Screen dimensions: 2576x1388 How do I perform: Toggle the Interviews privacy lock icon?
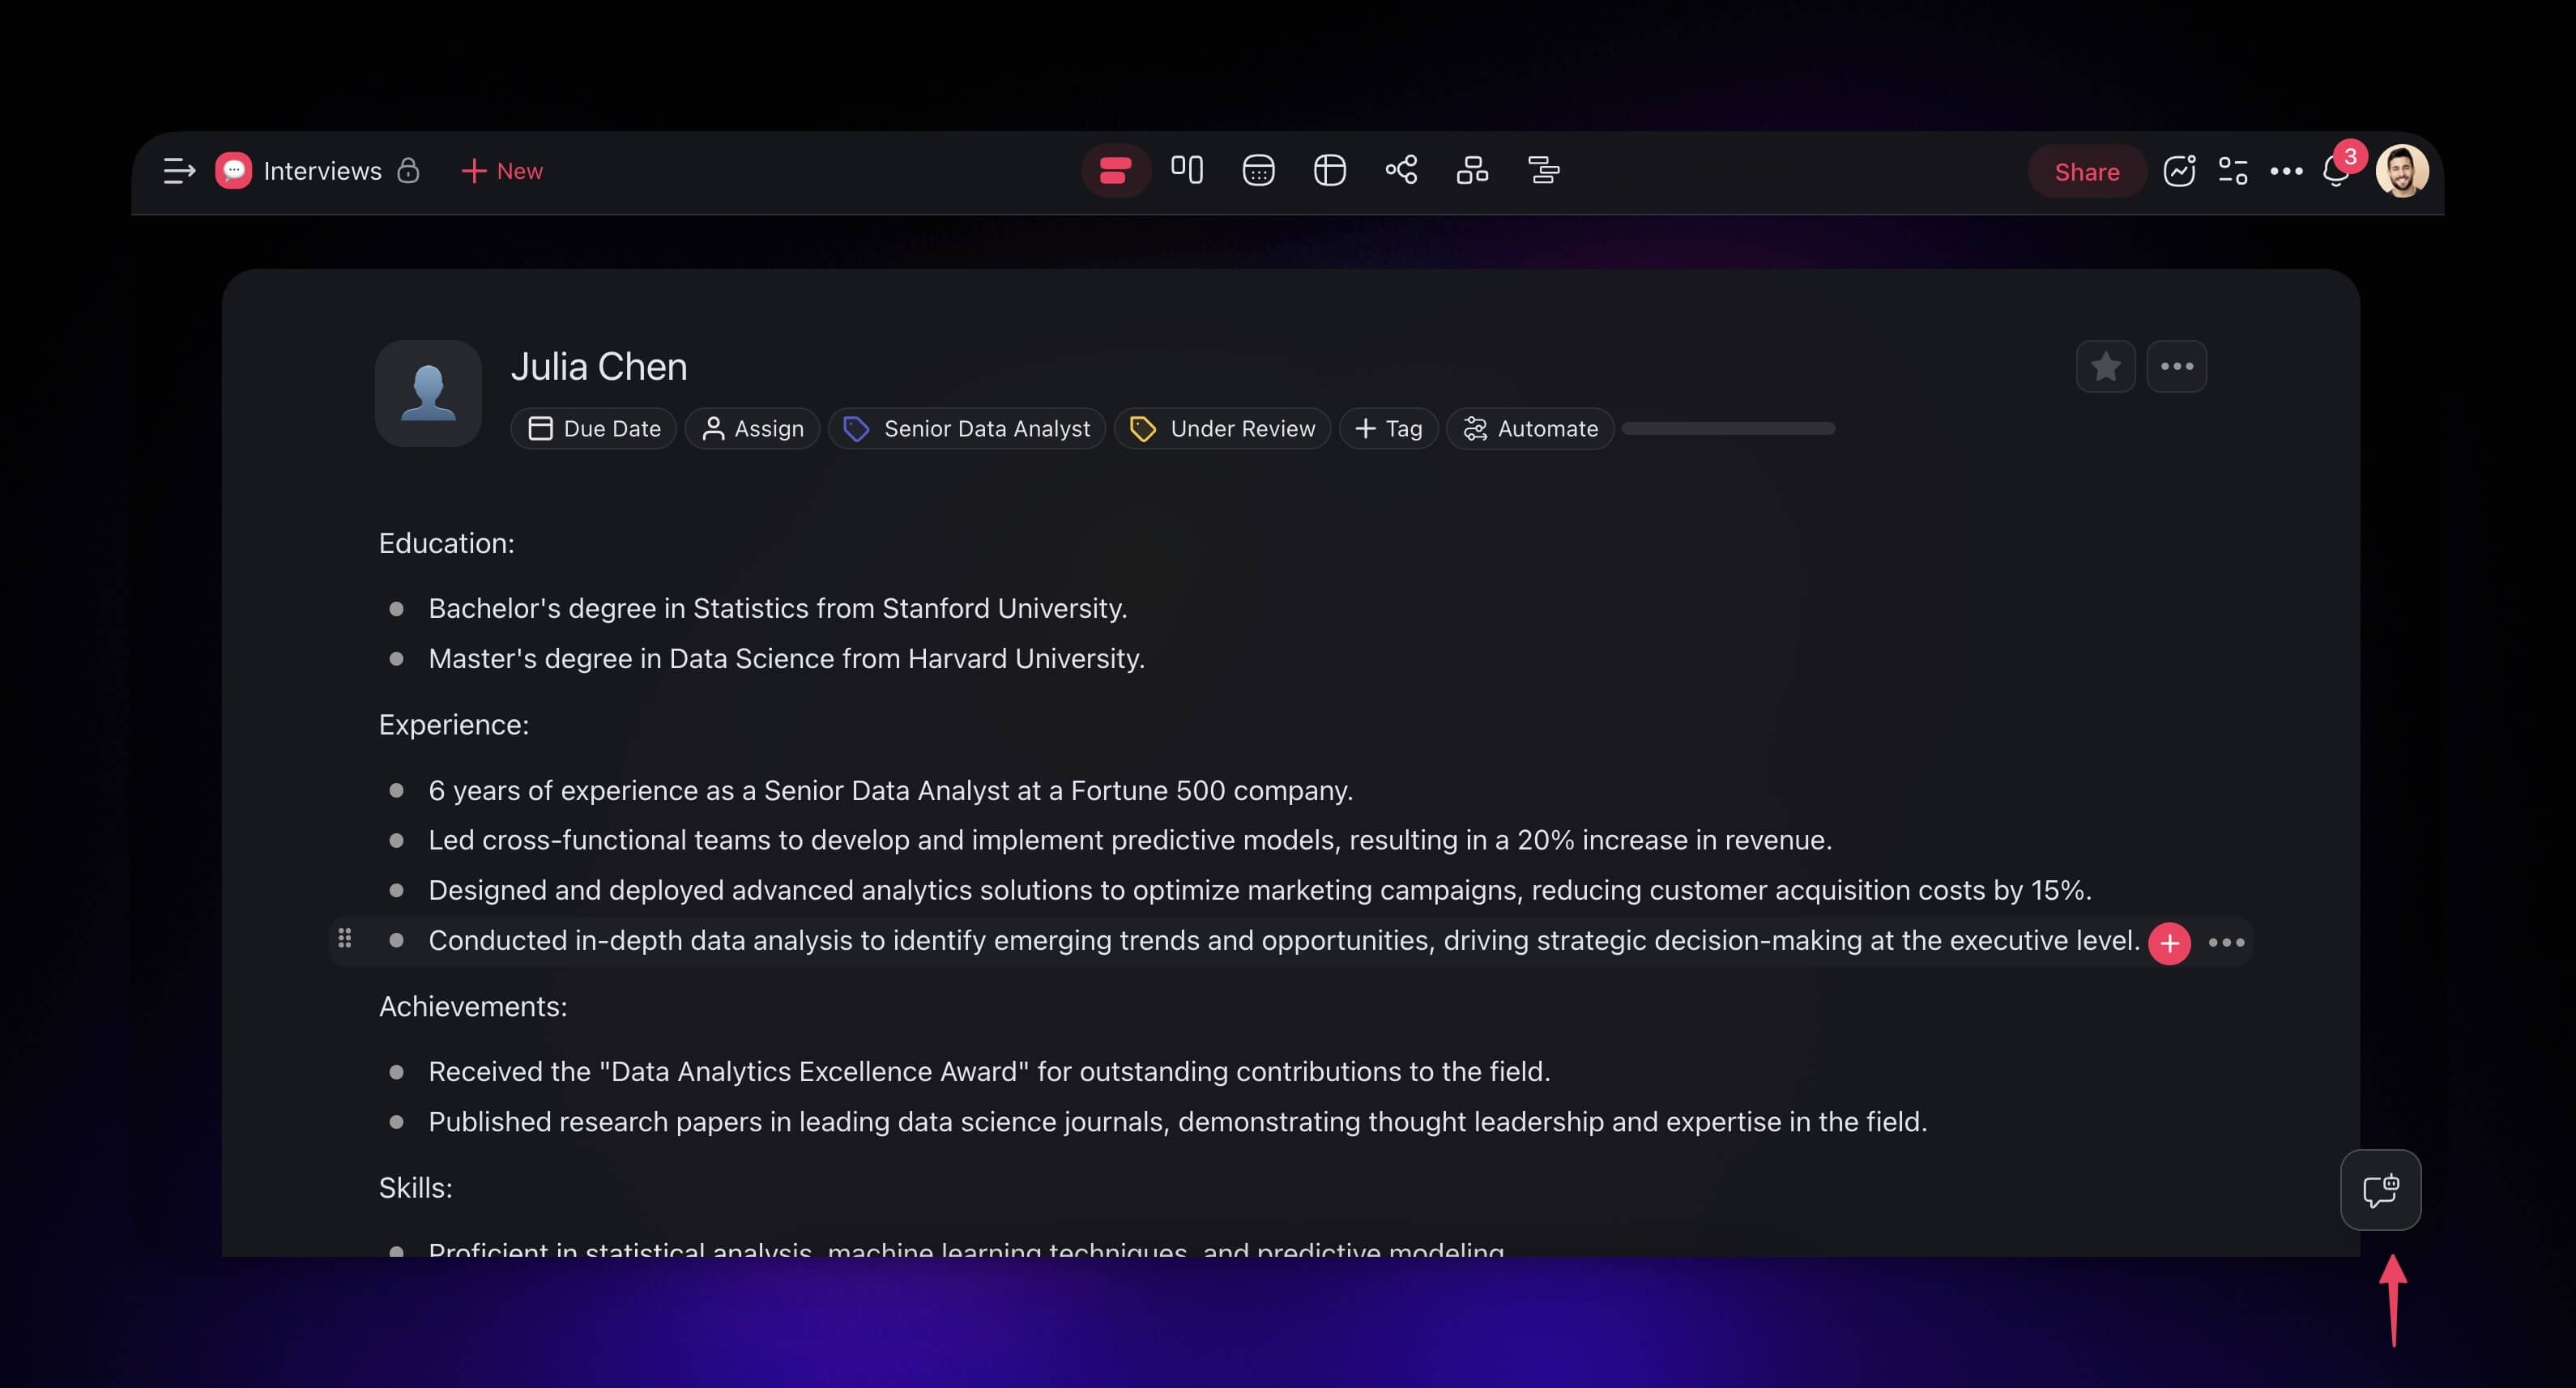point(408,171)
